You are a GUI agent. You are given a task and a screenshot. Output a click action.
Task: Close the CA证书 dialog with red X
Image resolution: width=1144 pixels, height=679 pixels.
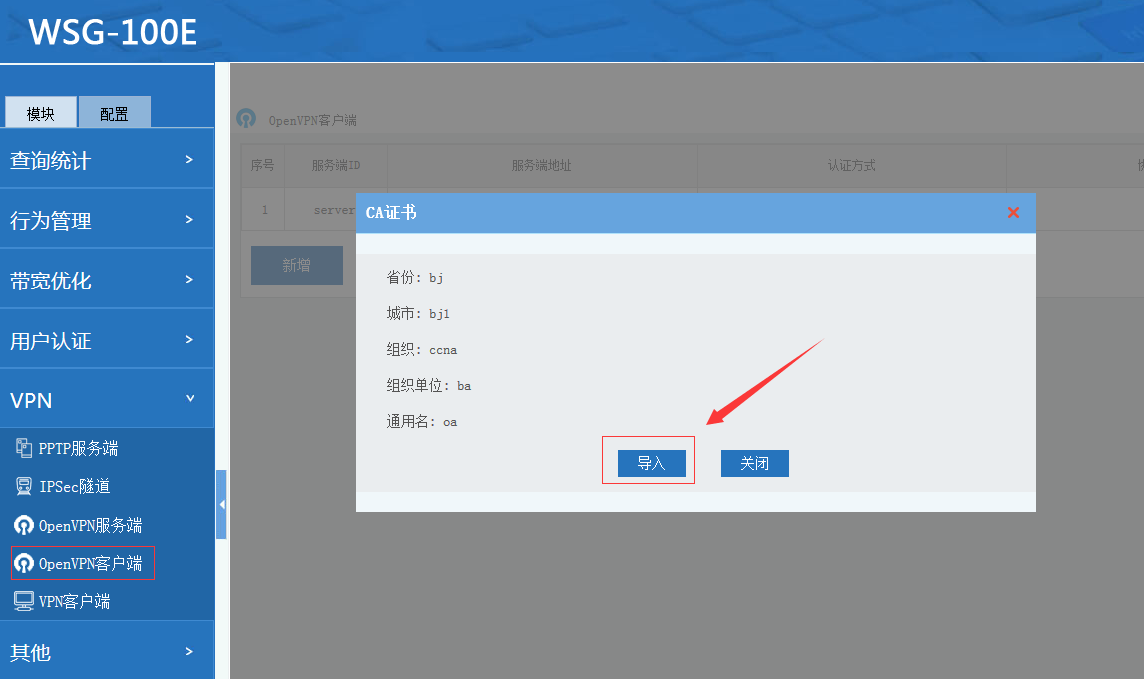click(x=1013, y=213)
